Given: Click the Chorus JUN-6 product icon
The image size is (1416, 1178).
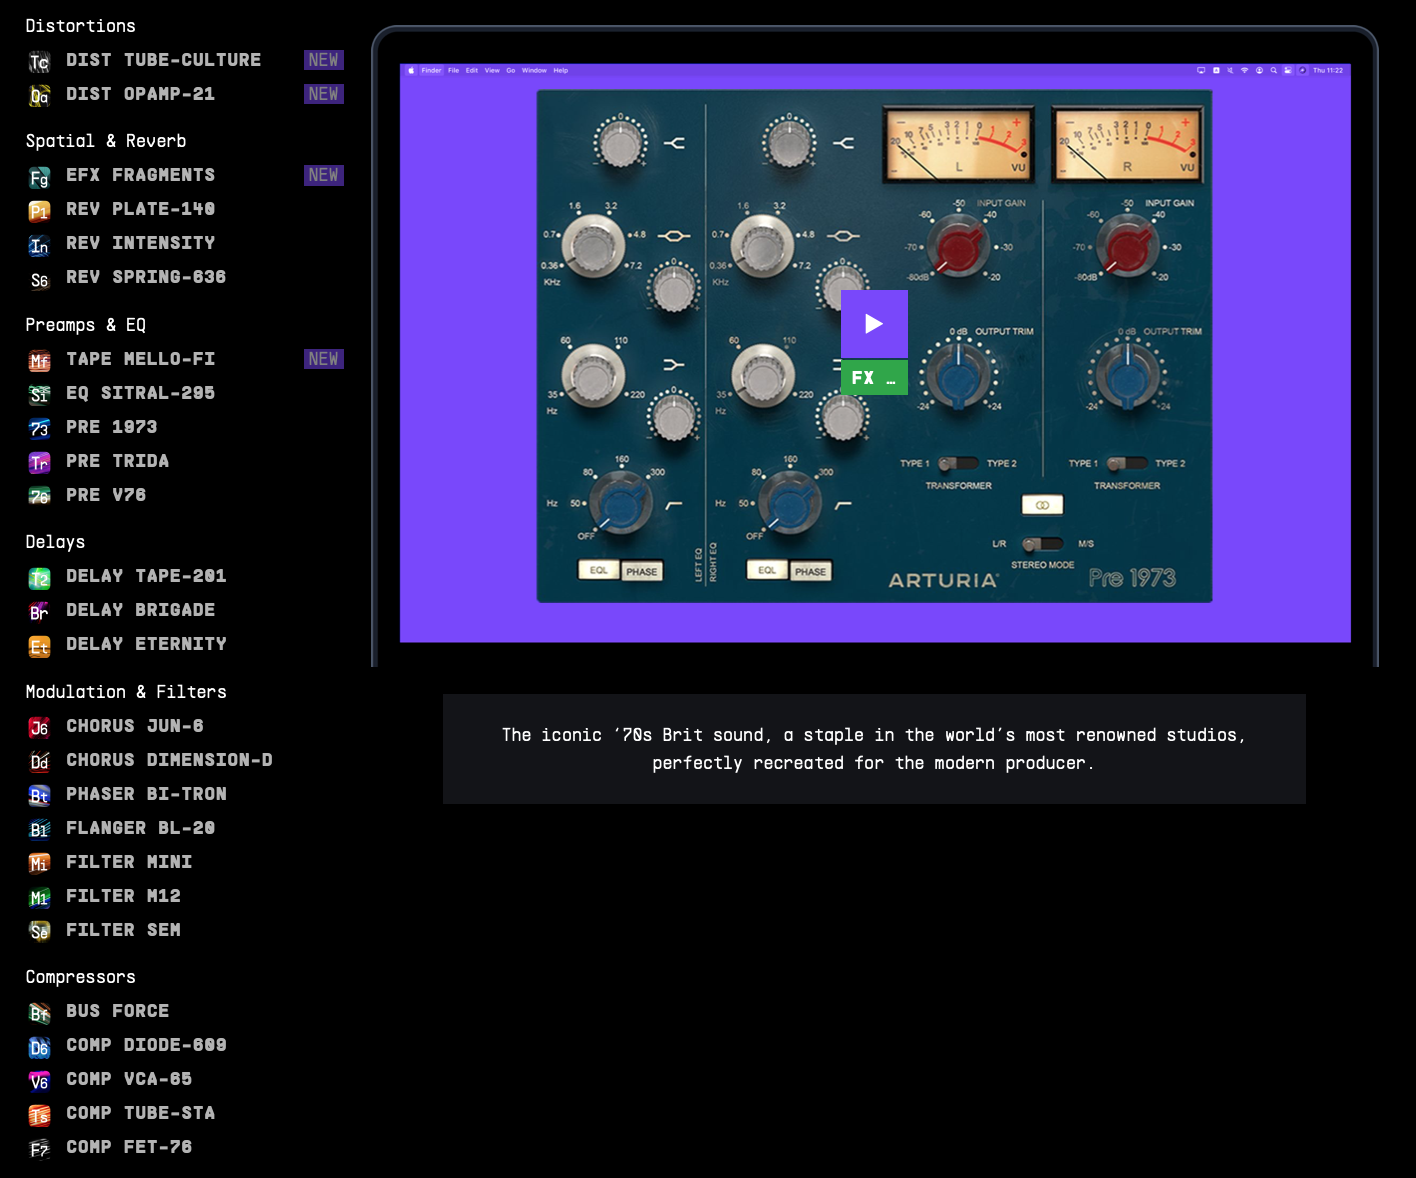Looking at the screenshot, I should [x=39, y=728].
